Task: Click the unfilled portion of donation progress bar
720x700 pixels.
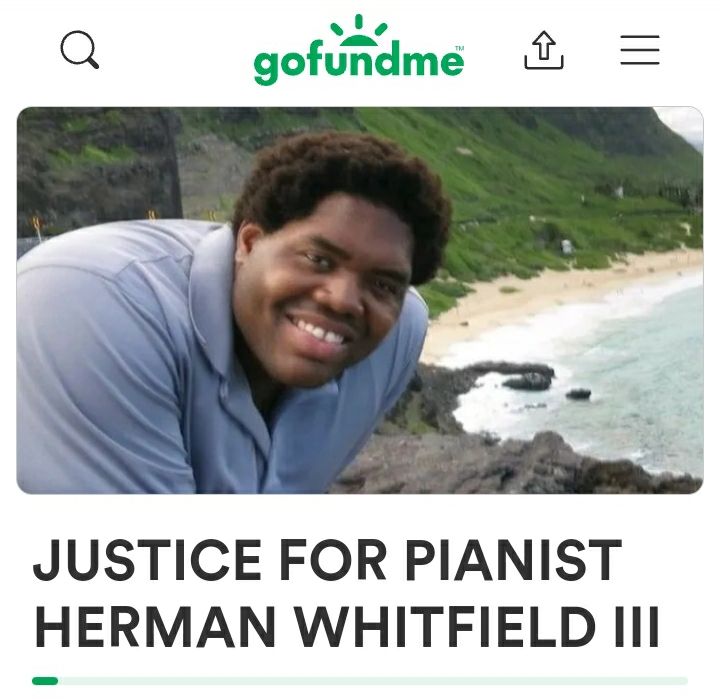Action: [373, 681]
